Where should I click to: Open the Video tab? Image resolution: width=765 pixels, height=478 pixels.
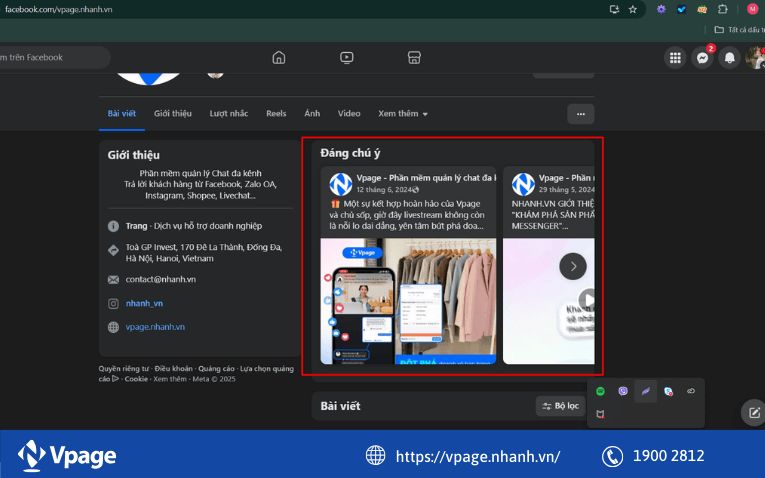click(349, 114)
